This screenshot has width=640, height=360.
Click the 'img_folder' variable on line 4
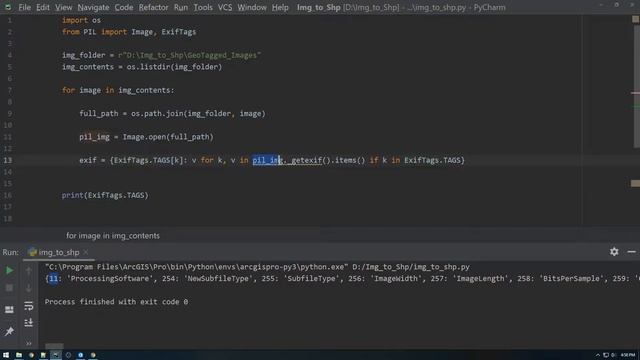(84, 55)
